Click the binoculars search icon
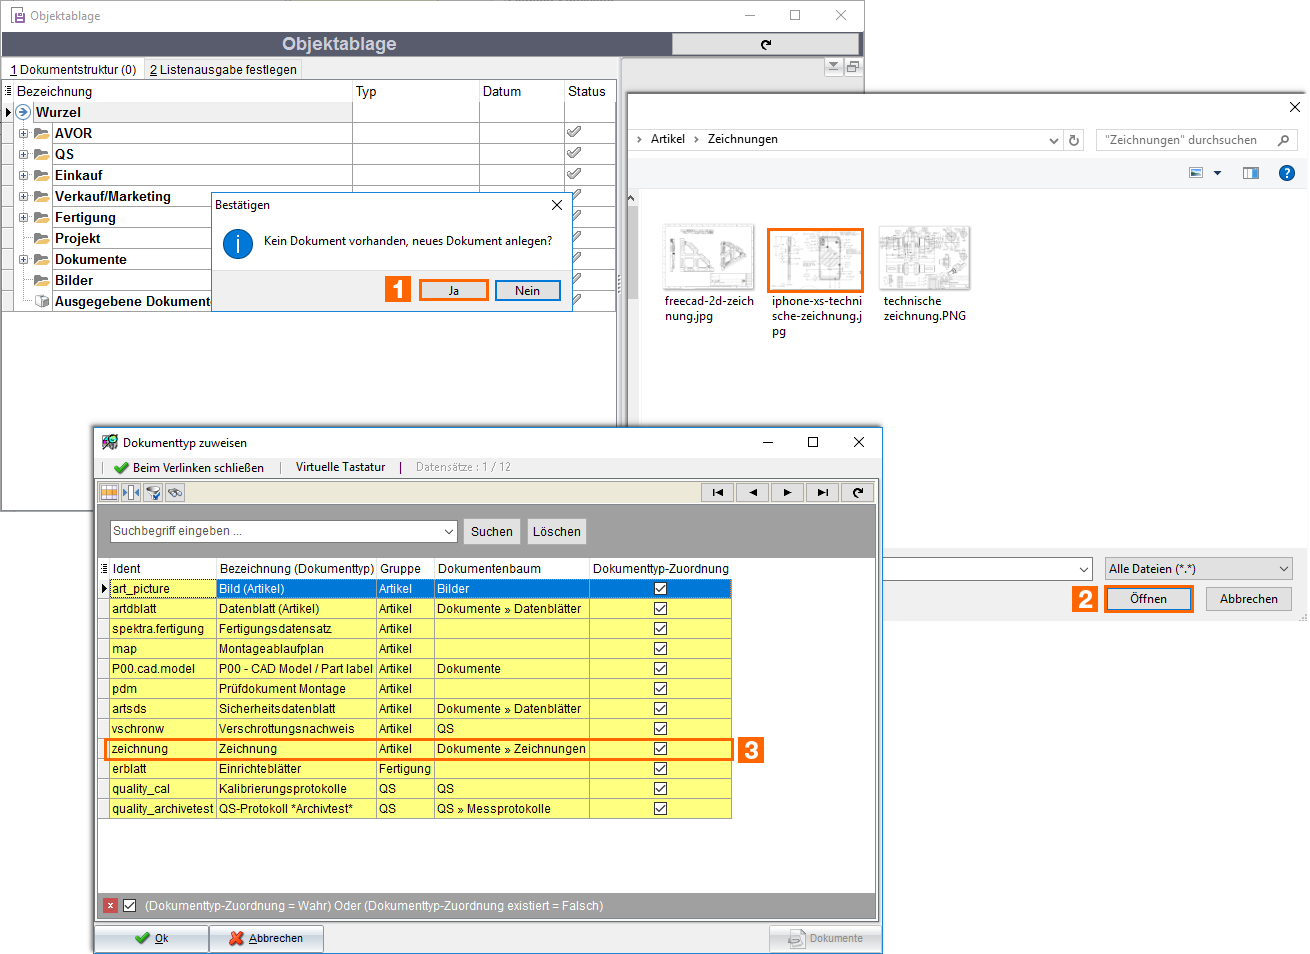The width and height of the screenshot is (1310, 954). point(175,492)
